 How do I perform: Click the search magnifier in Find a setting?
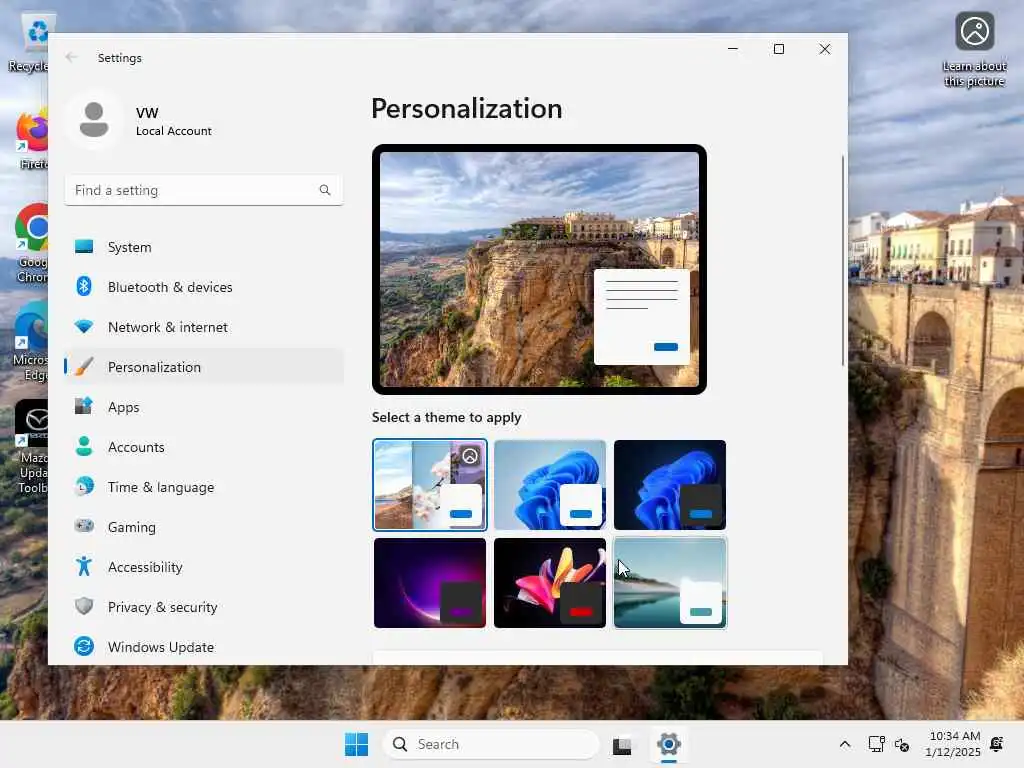tap(325, 190)
